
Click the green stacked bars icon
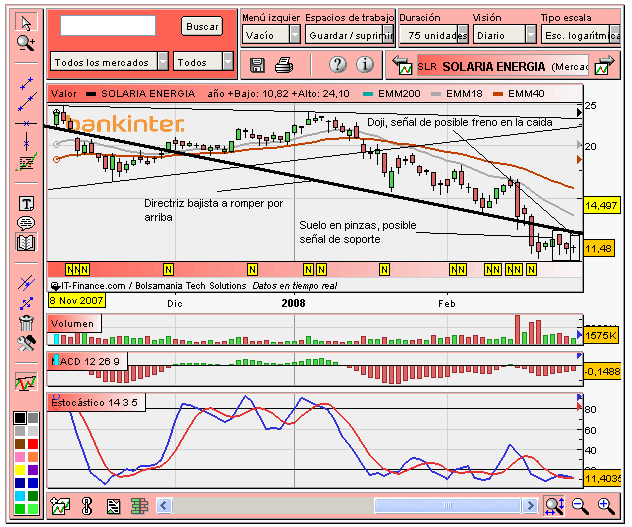point(139,506)
